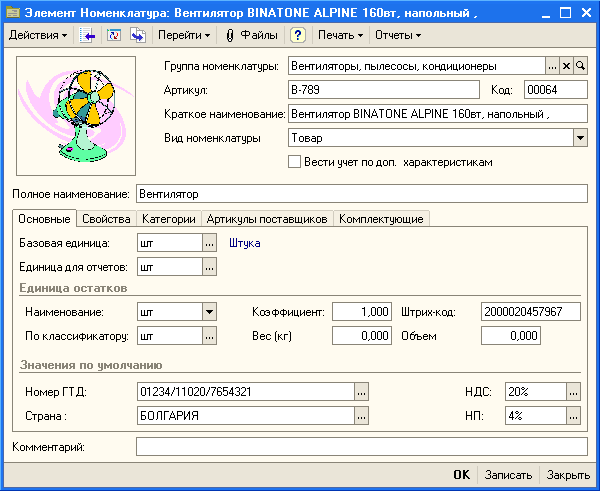The height and width of the screenshot is (491, 600).
Task: Switch to the Комплектующие tab
Action: point(381,219)
